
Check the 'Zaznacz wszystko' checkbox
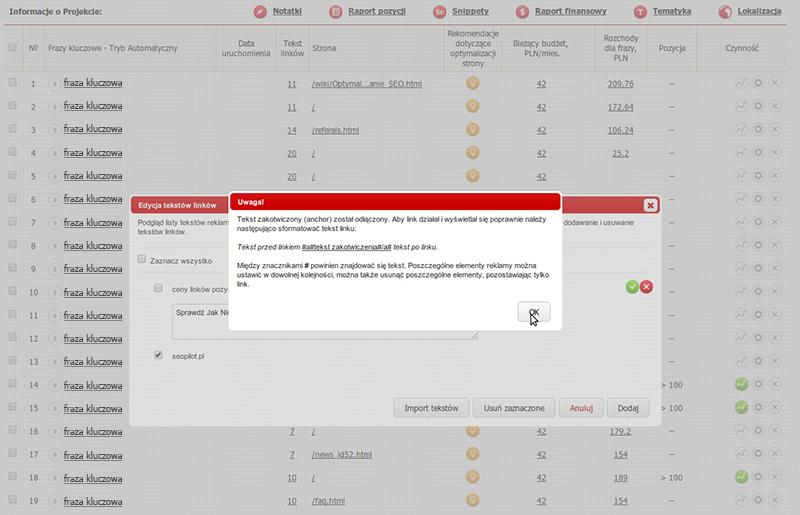[142, 260]
